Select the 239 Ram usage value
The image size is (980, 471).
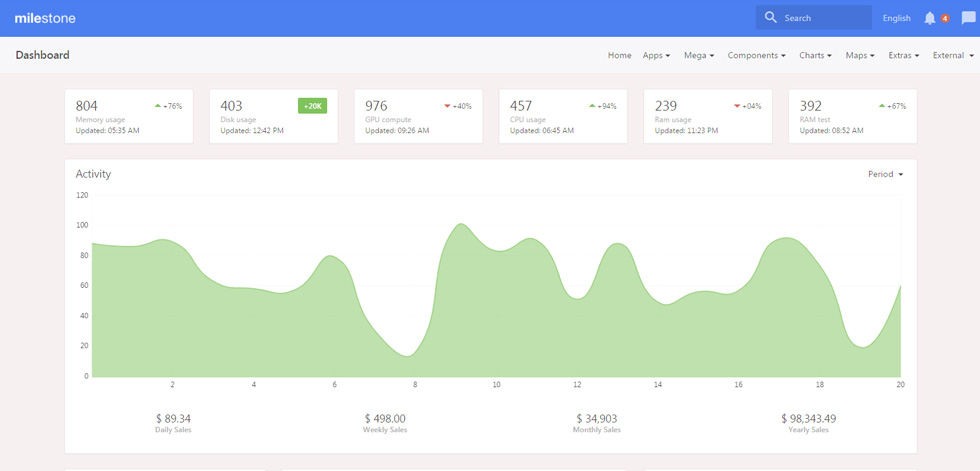click(666, 106)
